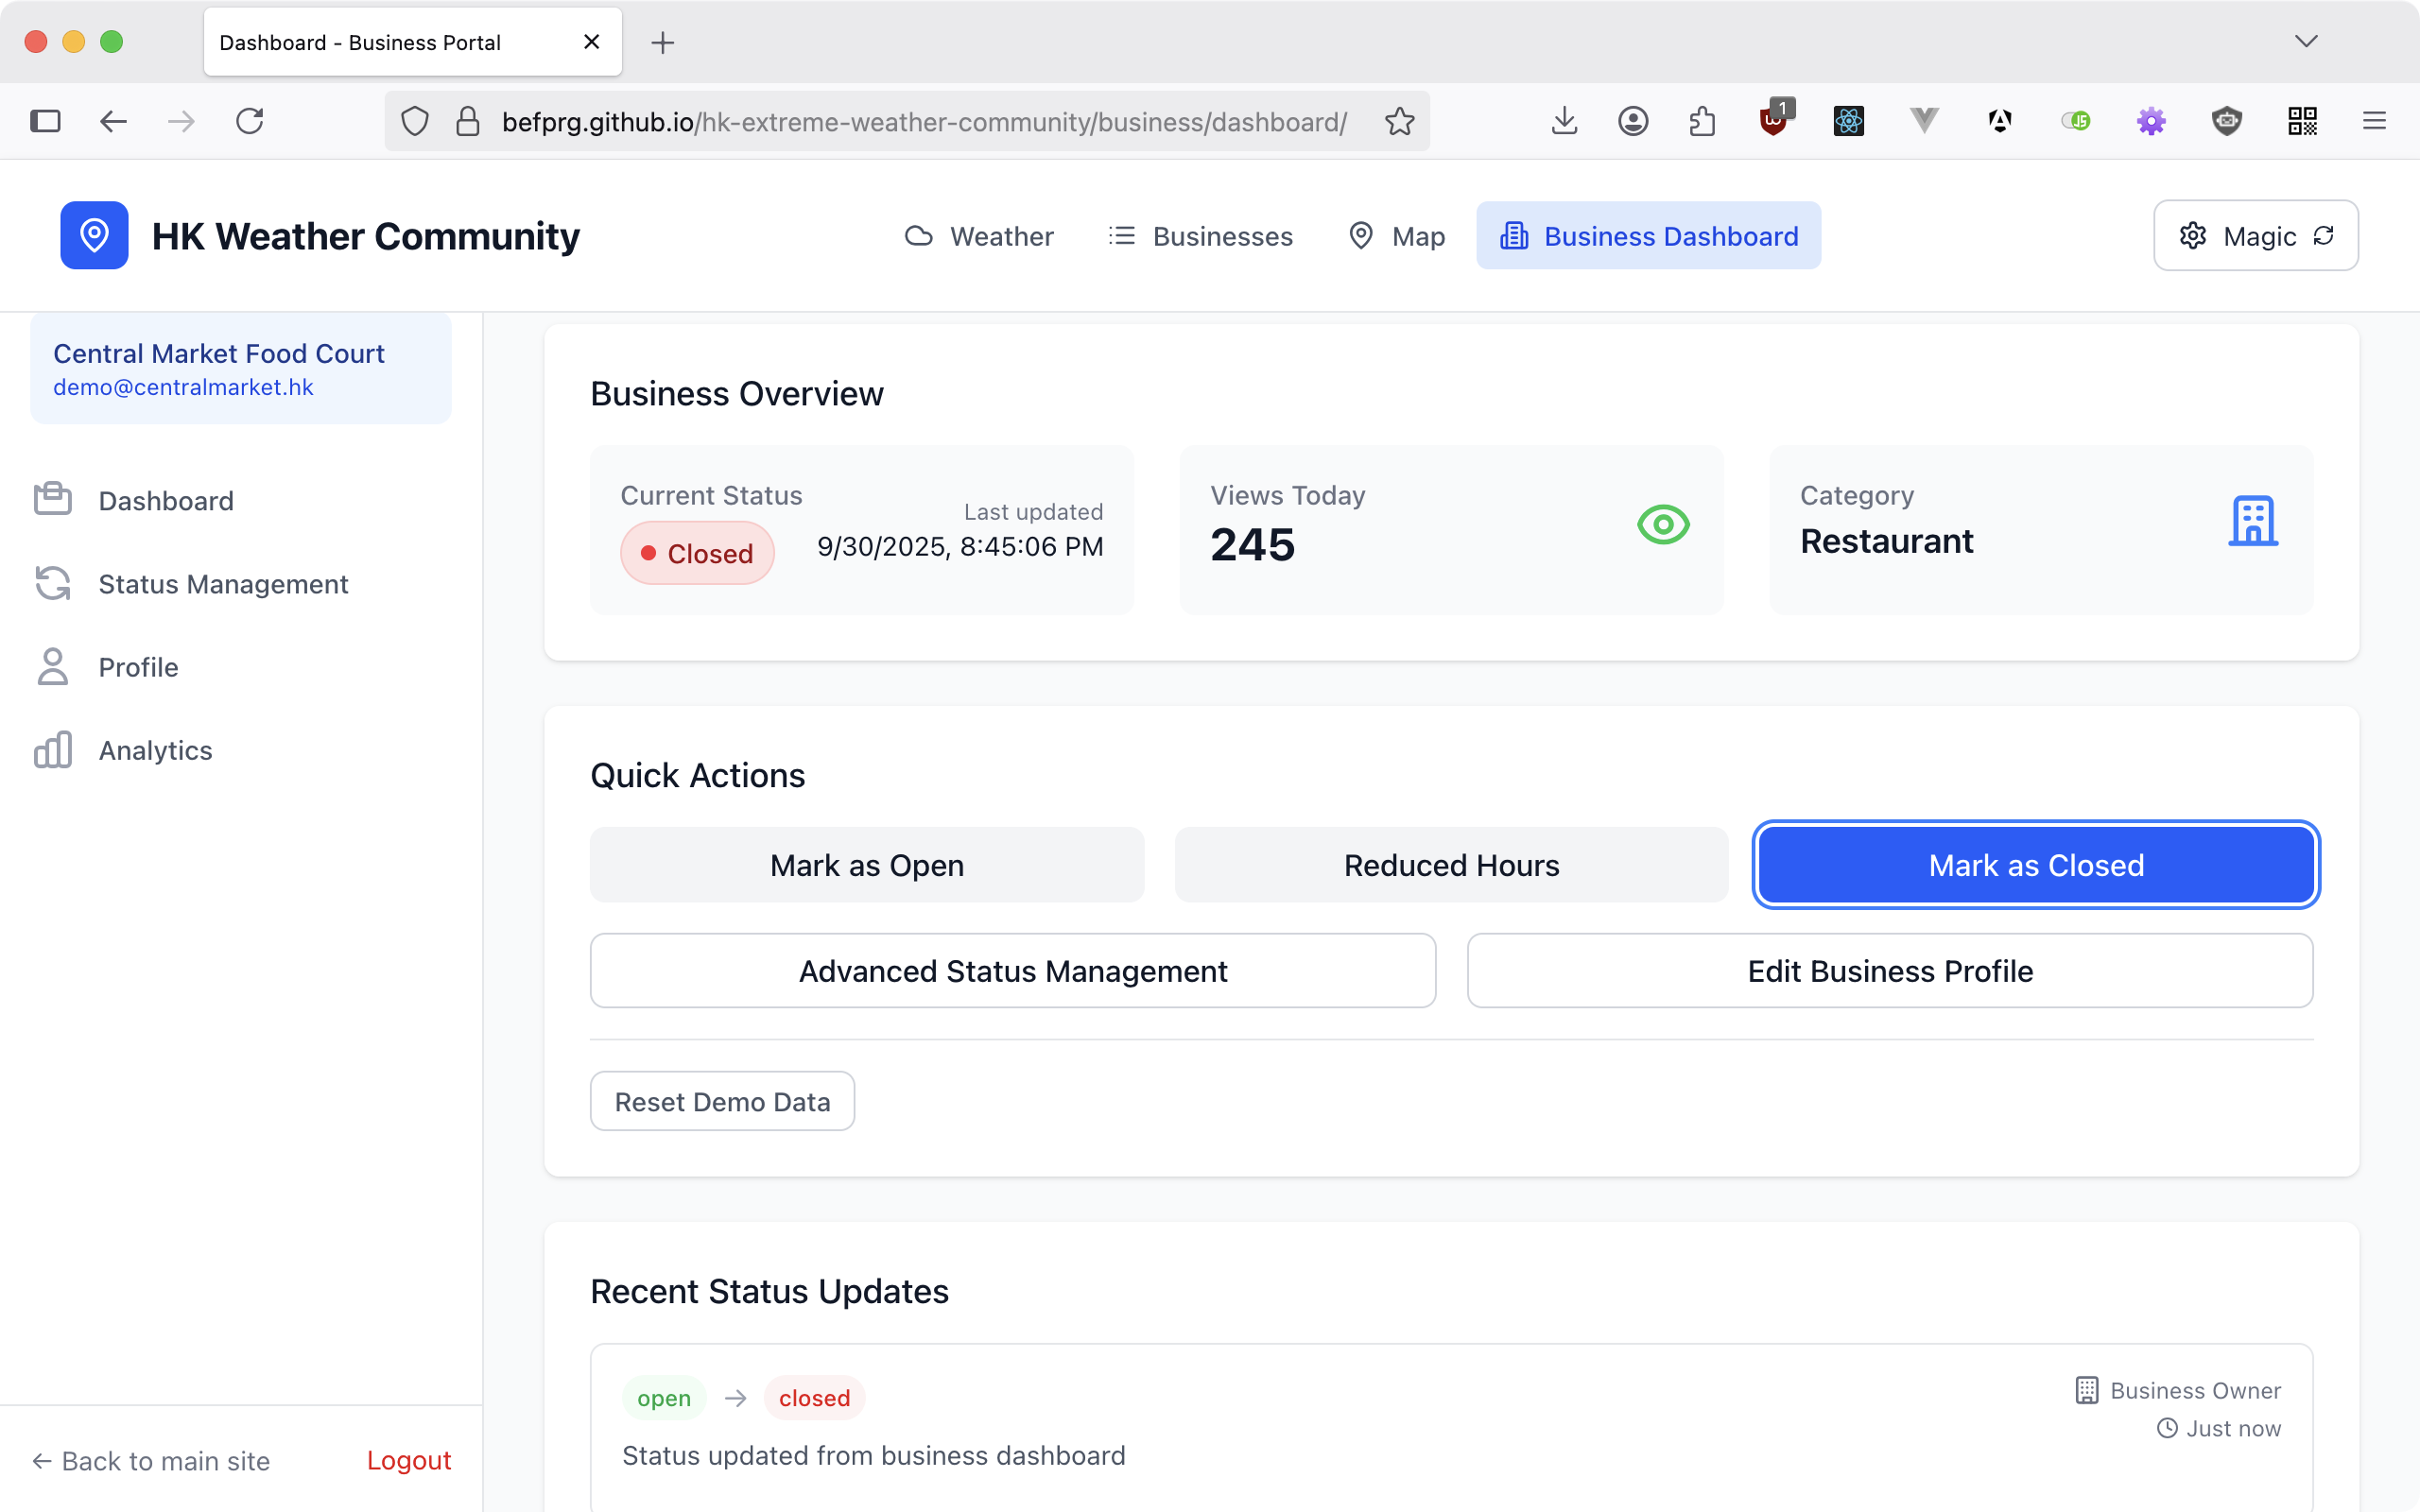Click the QR code extension icon
This screenshot has height=1512, width=2420.
point(2302,122)
